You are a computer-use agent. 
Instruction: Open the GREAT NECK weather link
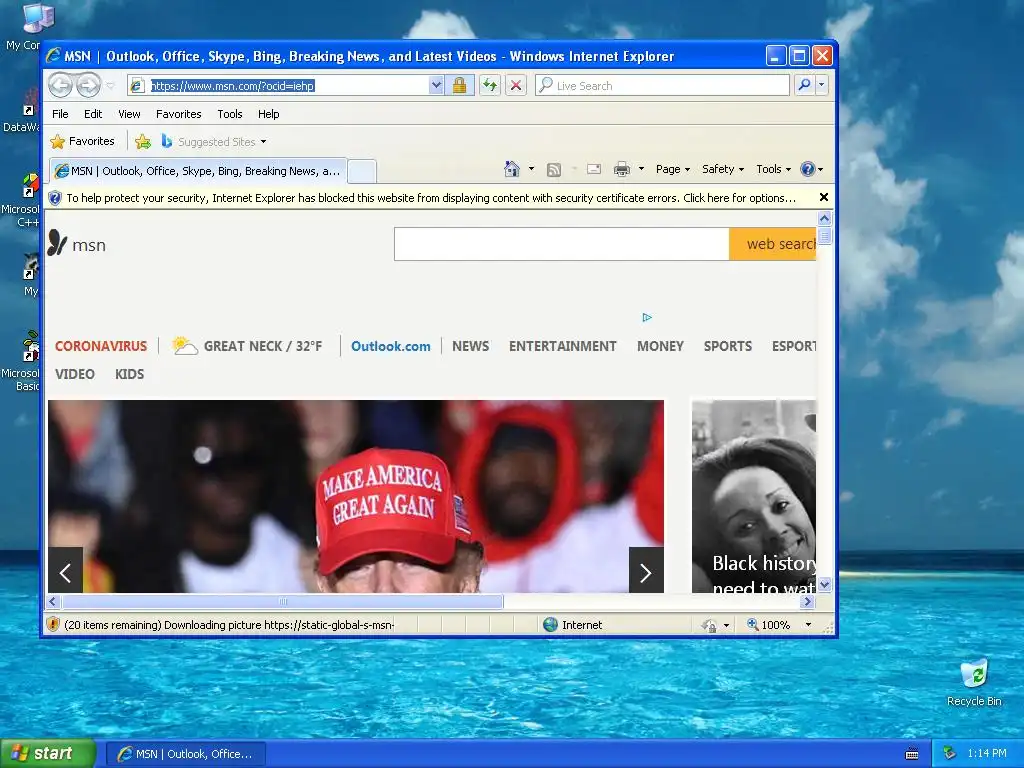click(248, 346)
